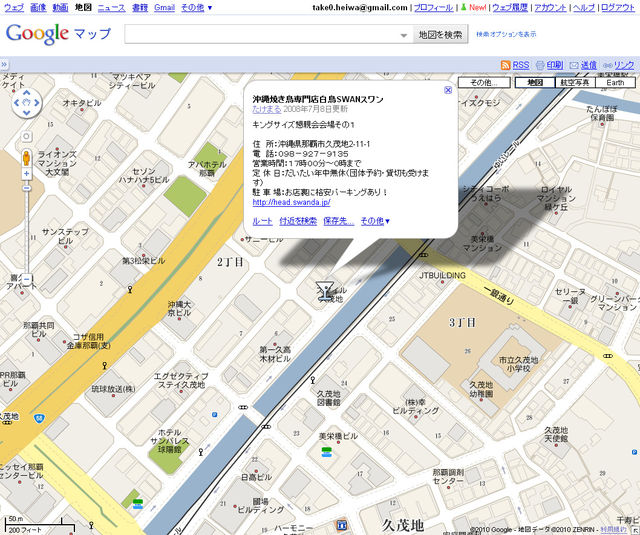Click the Street View pegman icon

tap(27, 158)
